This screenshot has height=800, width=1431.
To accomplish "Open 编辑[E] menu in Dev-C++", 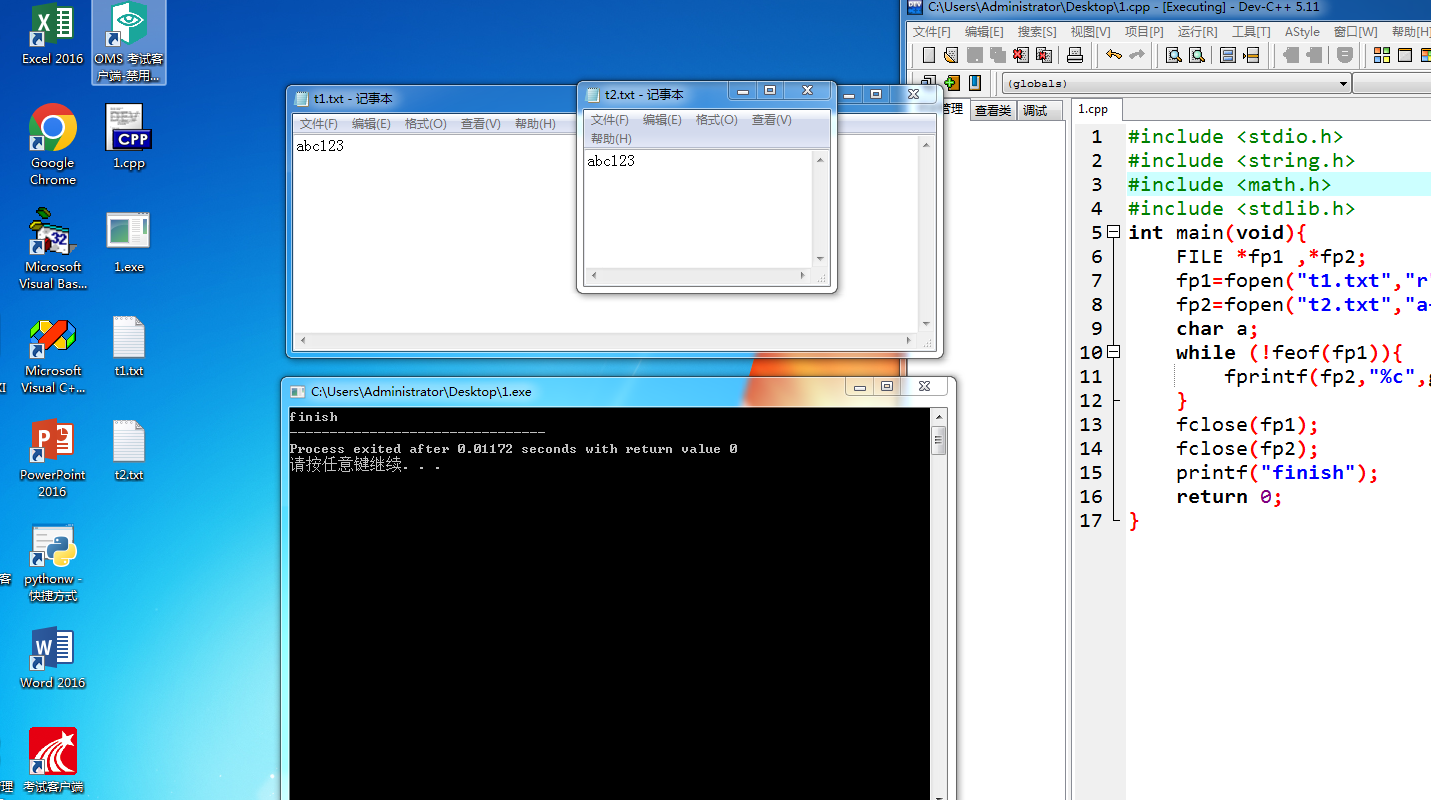I will click(984, 32).
